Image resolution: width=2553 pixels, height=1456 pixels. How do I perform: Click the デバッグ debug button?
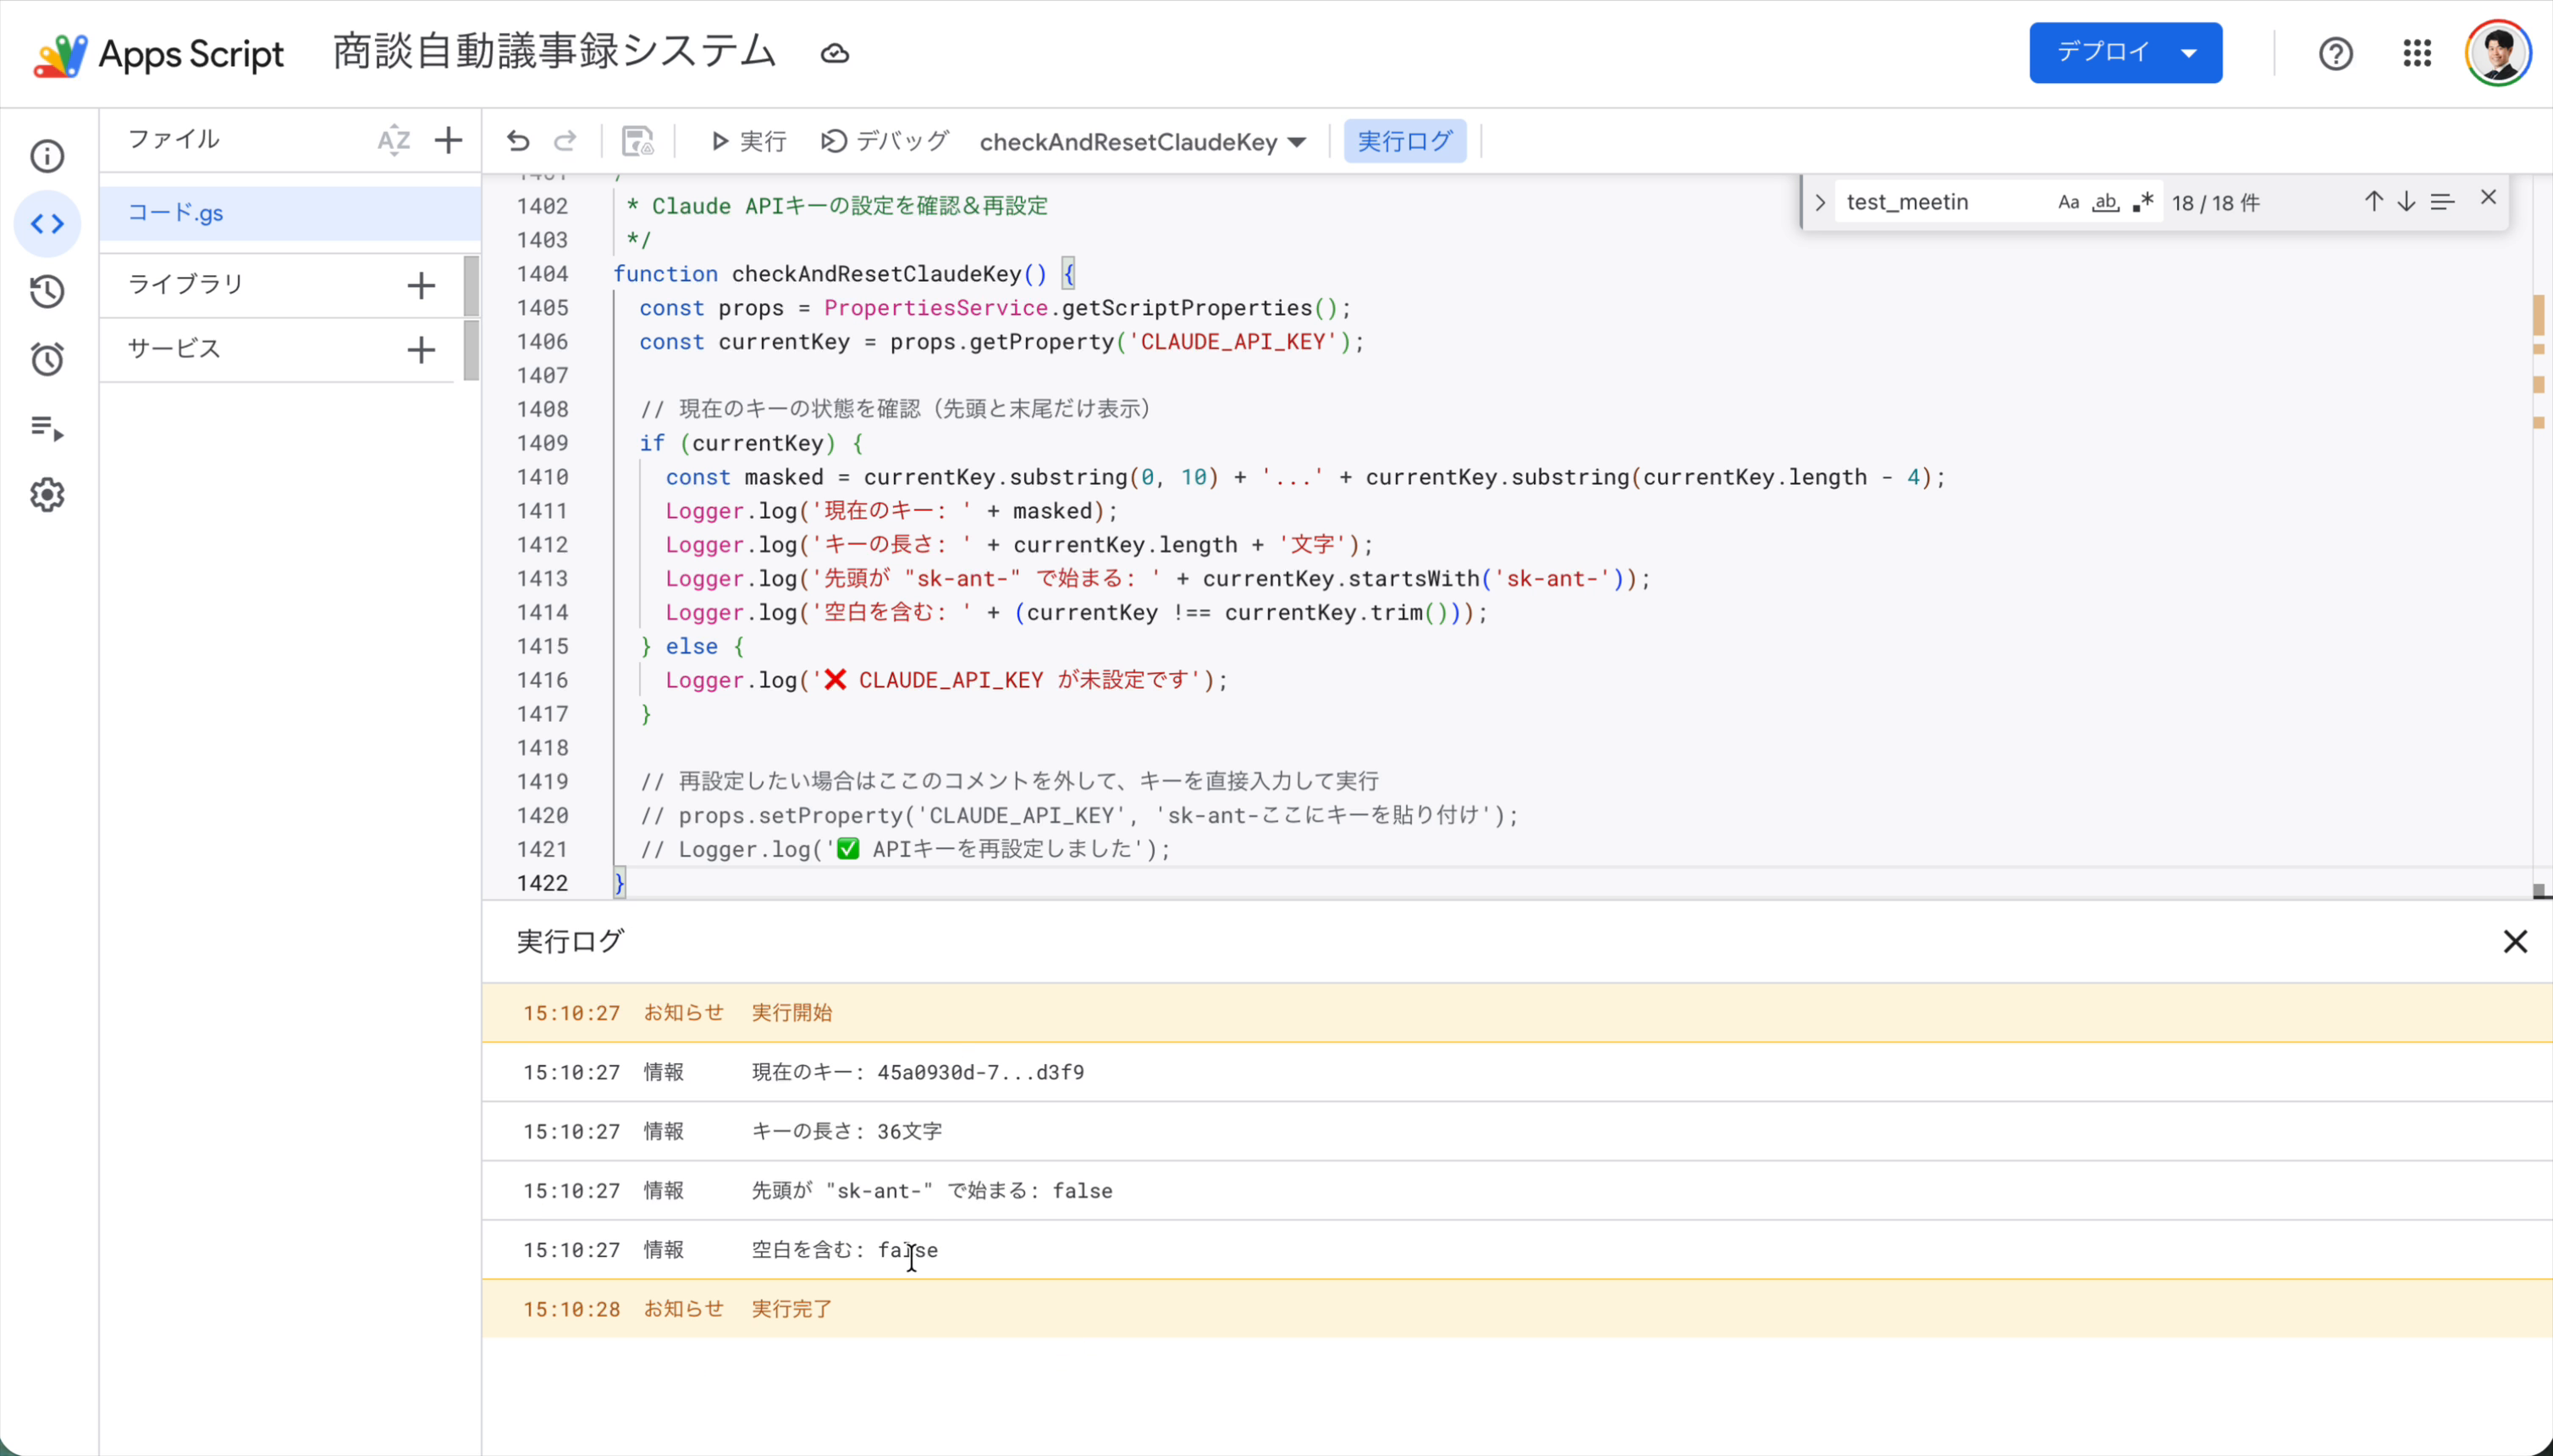(884, 141)
